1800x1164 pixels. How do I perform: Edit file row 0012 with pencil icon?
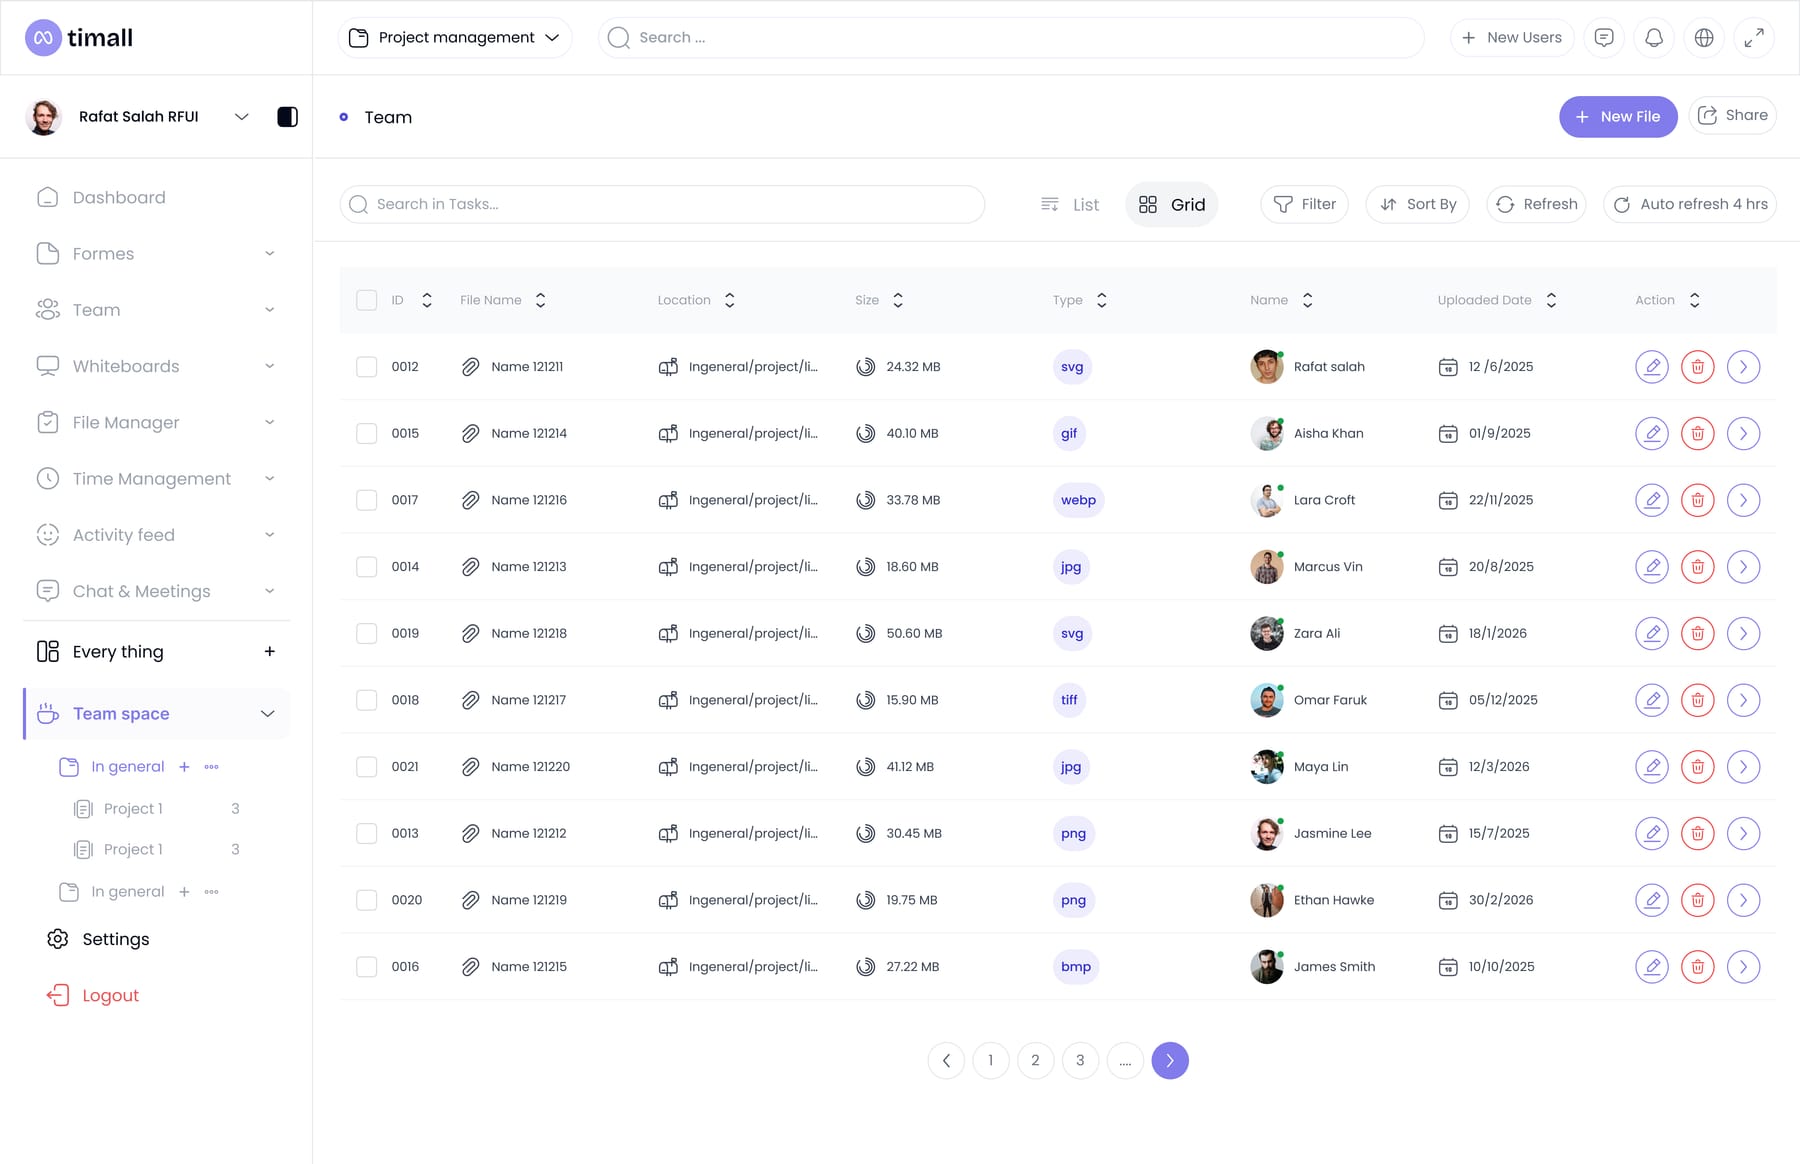point(1652,367)
